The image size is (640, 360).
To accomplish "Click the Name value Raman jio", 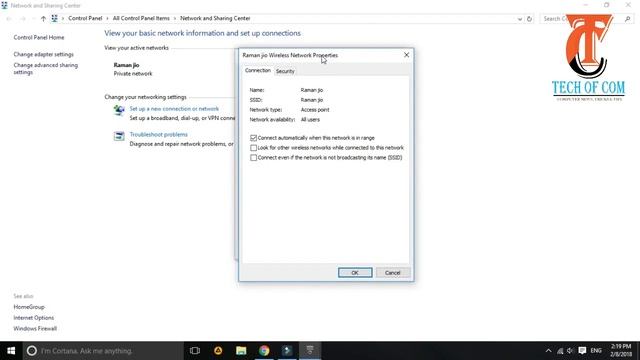I will point(312,90).
